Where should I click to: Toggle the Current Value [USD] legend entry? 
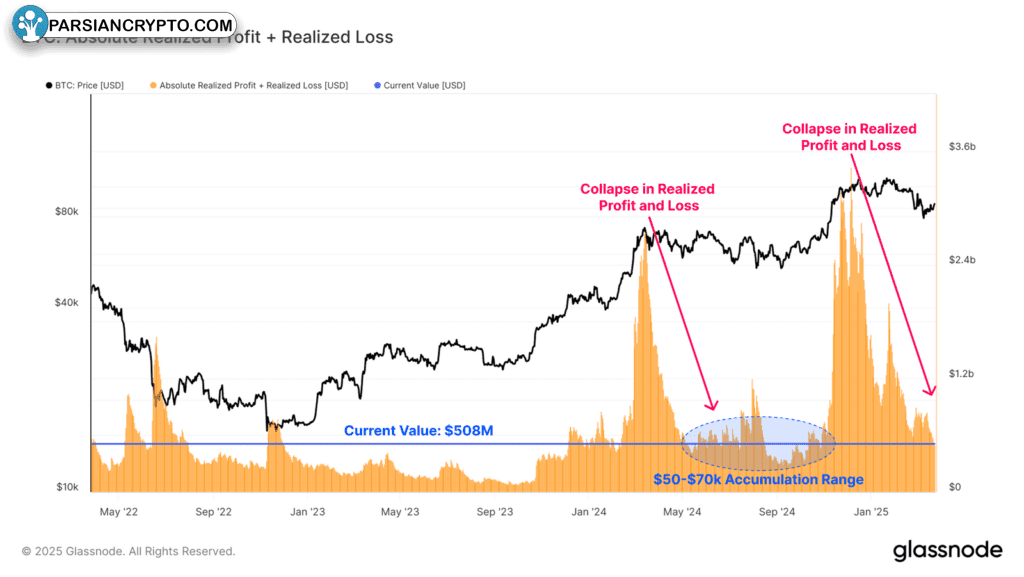tap(419, 86)
